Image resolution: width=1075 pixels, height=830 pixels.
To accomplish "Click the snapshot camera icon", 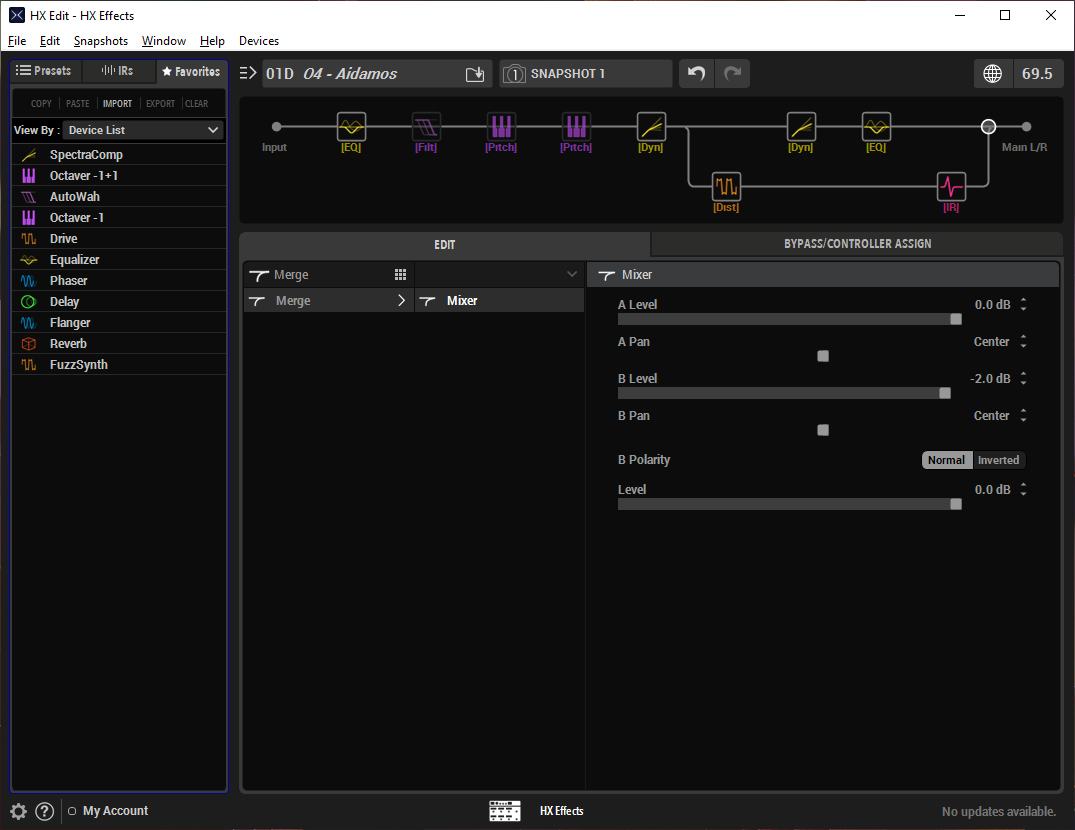I will (x=514, y=74).
